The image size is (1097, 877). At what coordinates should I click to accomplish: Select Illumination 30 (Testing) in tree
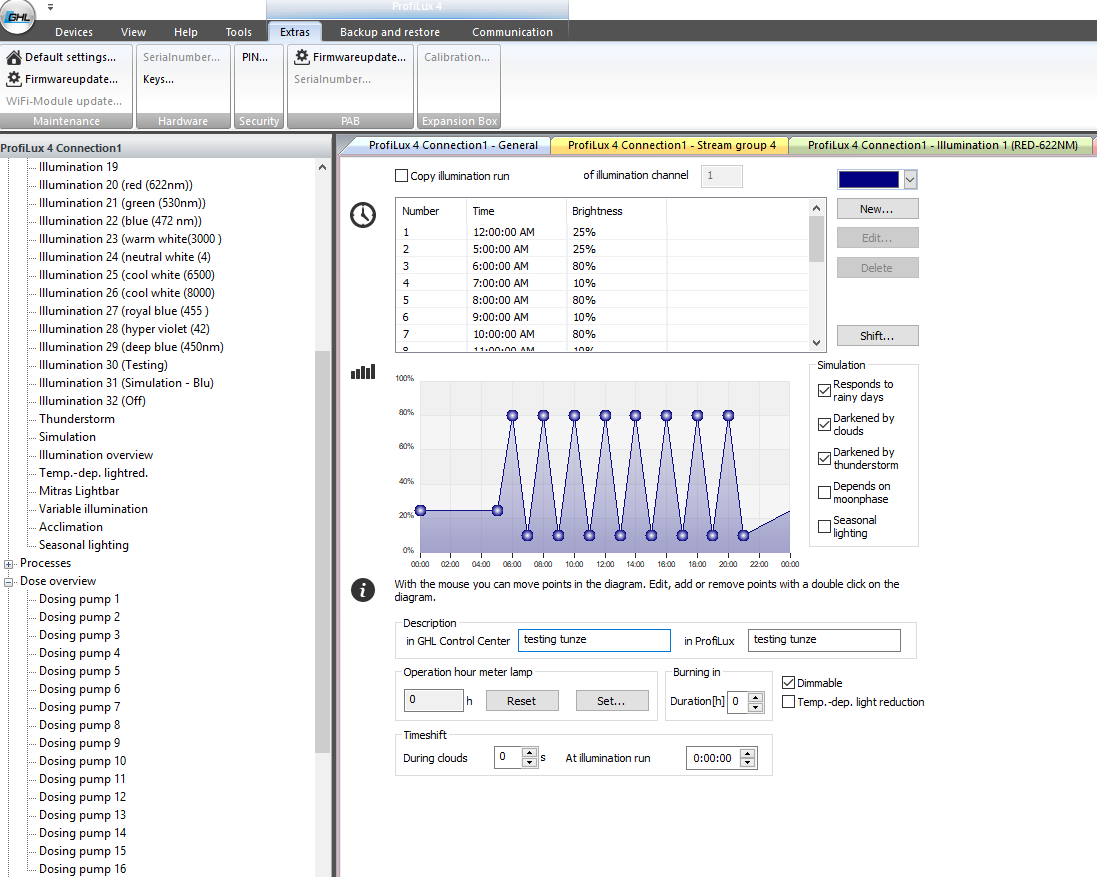(x=103, y=365)
